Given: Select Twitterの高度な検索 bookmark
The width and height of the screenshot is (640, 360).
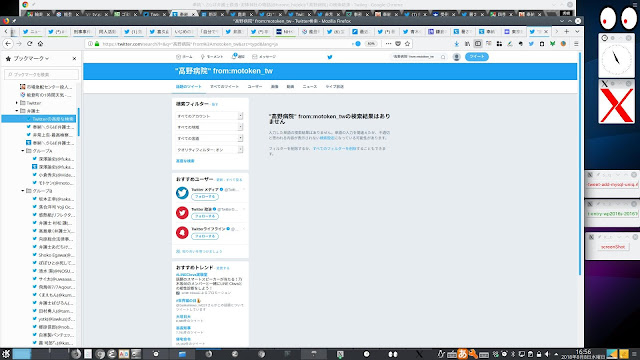Looking at the screenshot, I should [39, 119].
